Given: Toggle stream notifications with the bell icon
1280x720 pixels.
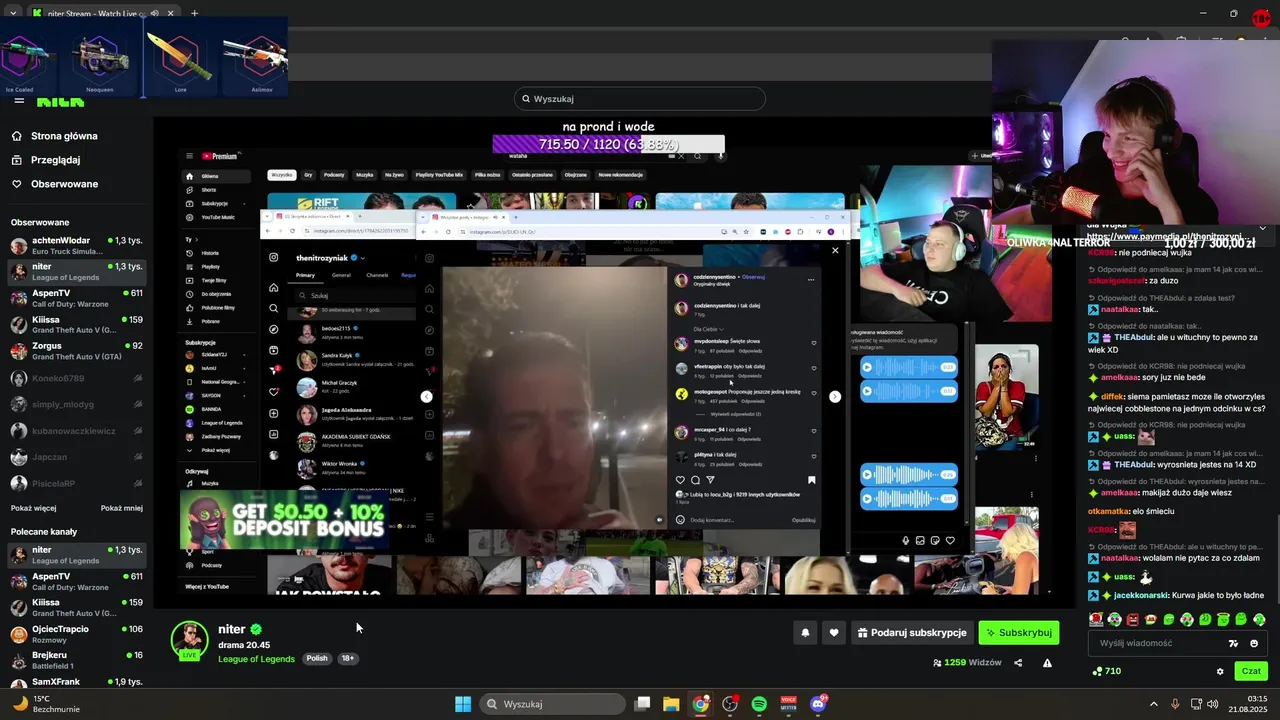Looking at the screenshot, I should pos(805,633).
